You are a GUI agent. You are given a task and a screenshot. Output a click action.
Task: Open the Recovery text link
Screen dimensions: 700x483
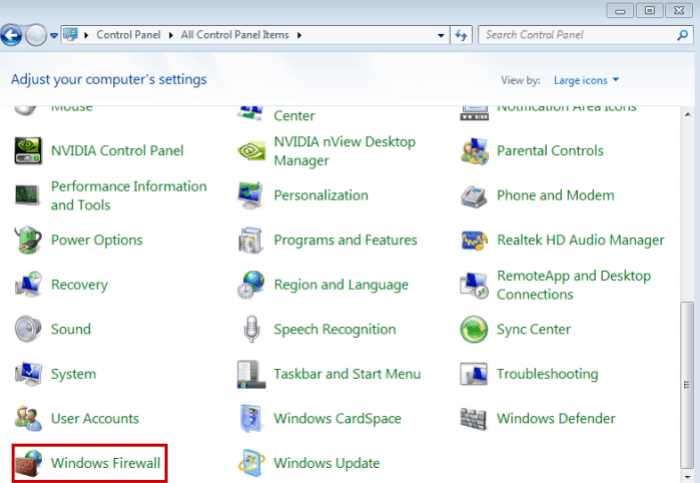[x=79, y=284]
